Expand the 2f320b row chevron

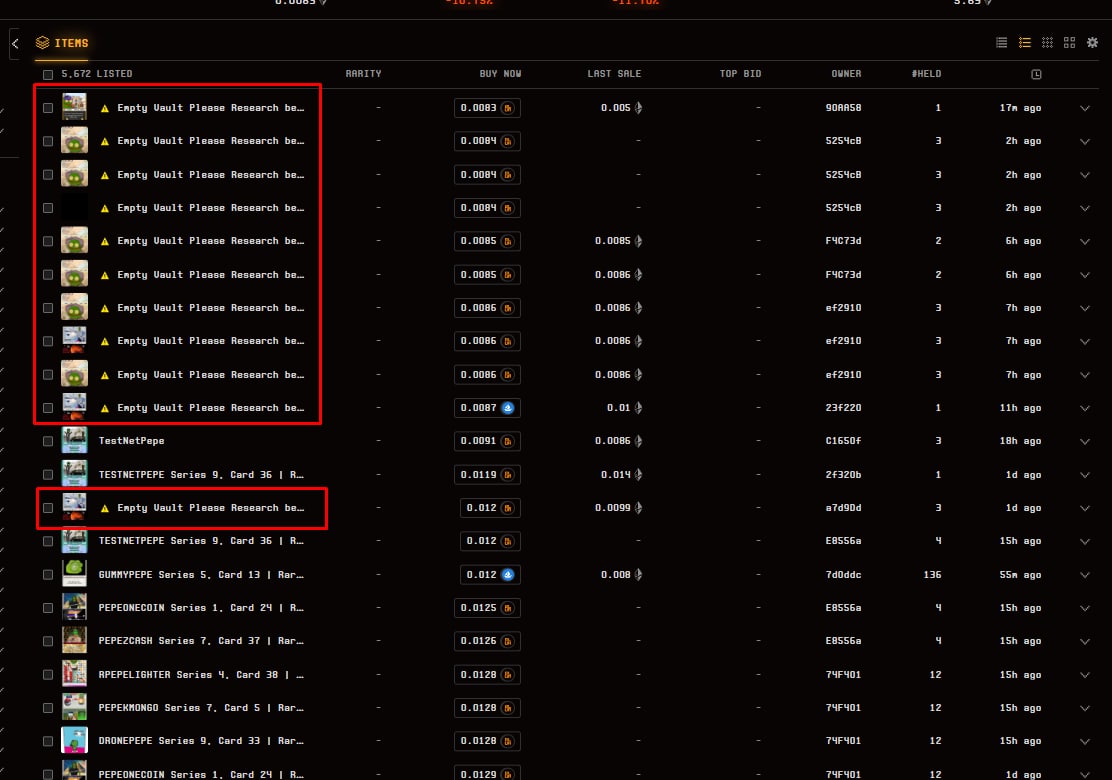click(1084, 475)
